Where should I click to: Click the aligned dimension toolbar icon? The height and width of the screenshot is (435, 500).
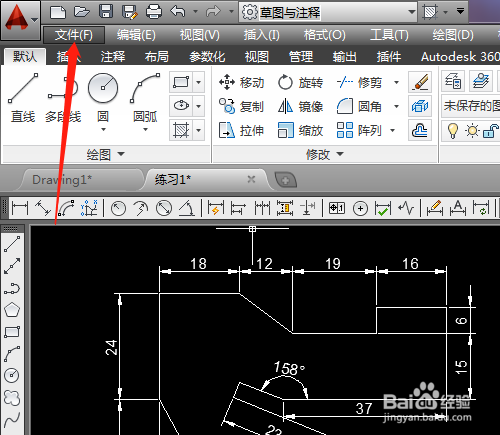[43, 208]
